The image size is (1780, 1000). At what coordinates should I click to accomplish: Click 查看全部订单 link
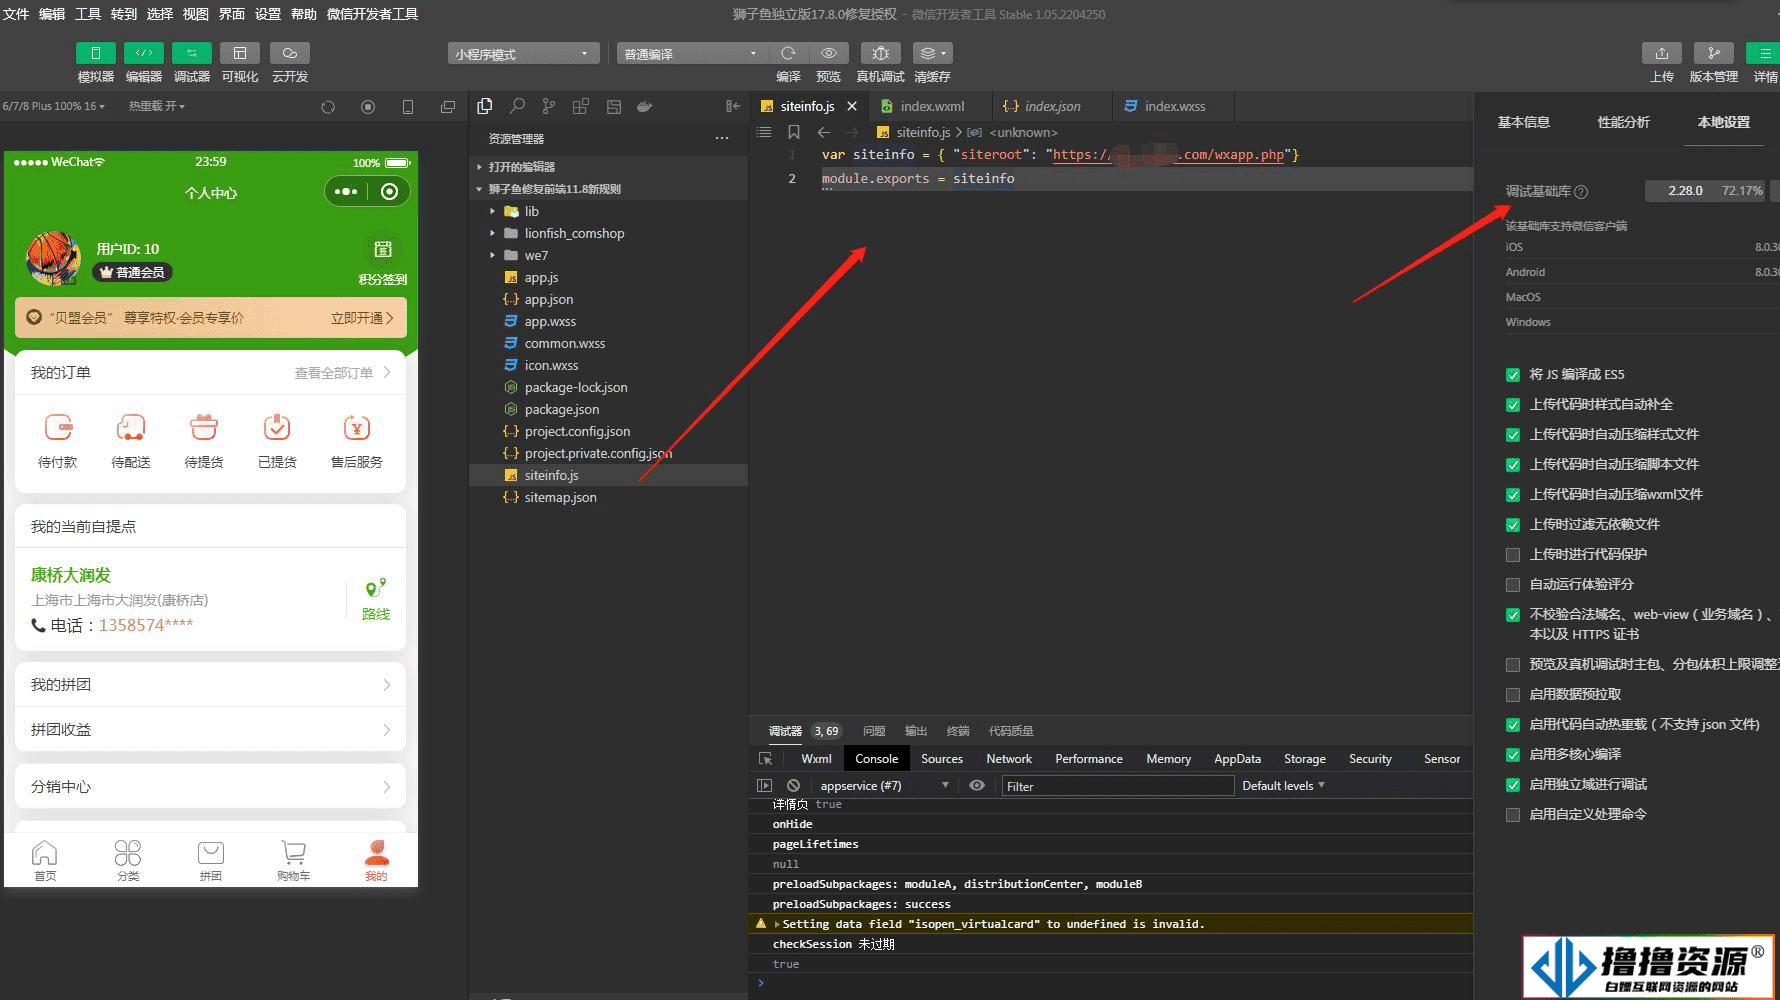342,373
